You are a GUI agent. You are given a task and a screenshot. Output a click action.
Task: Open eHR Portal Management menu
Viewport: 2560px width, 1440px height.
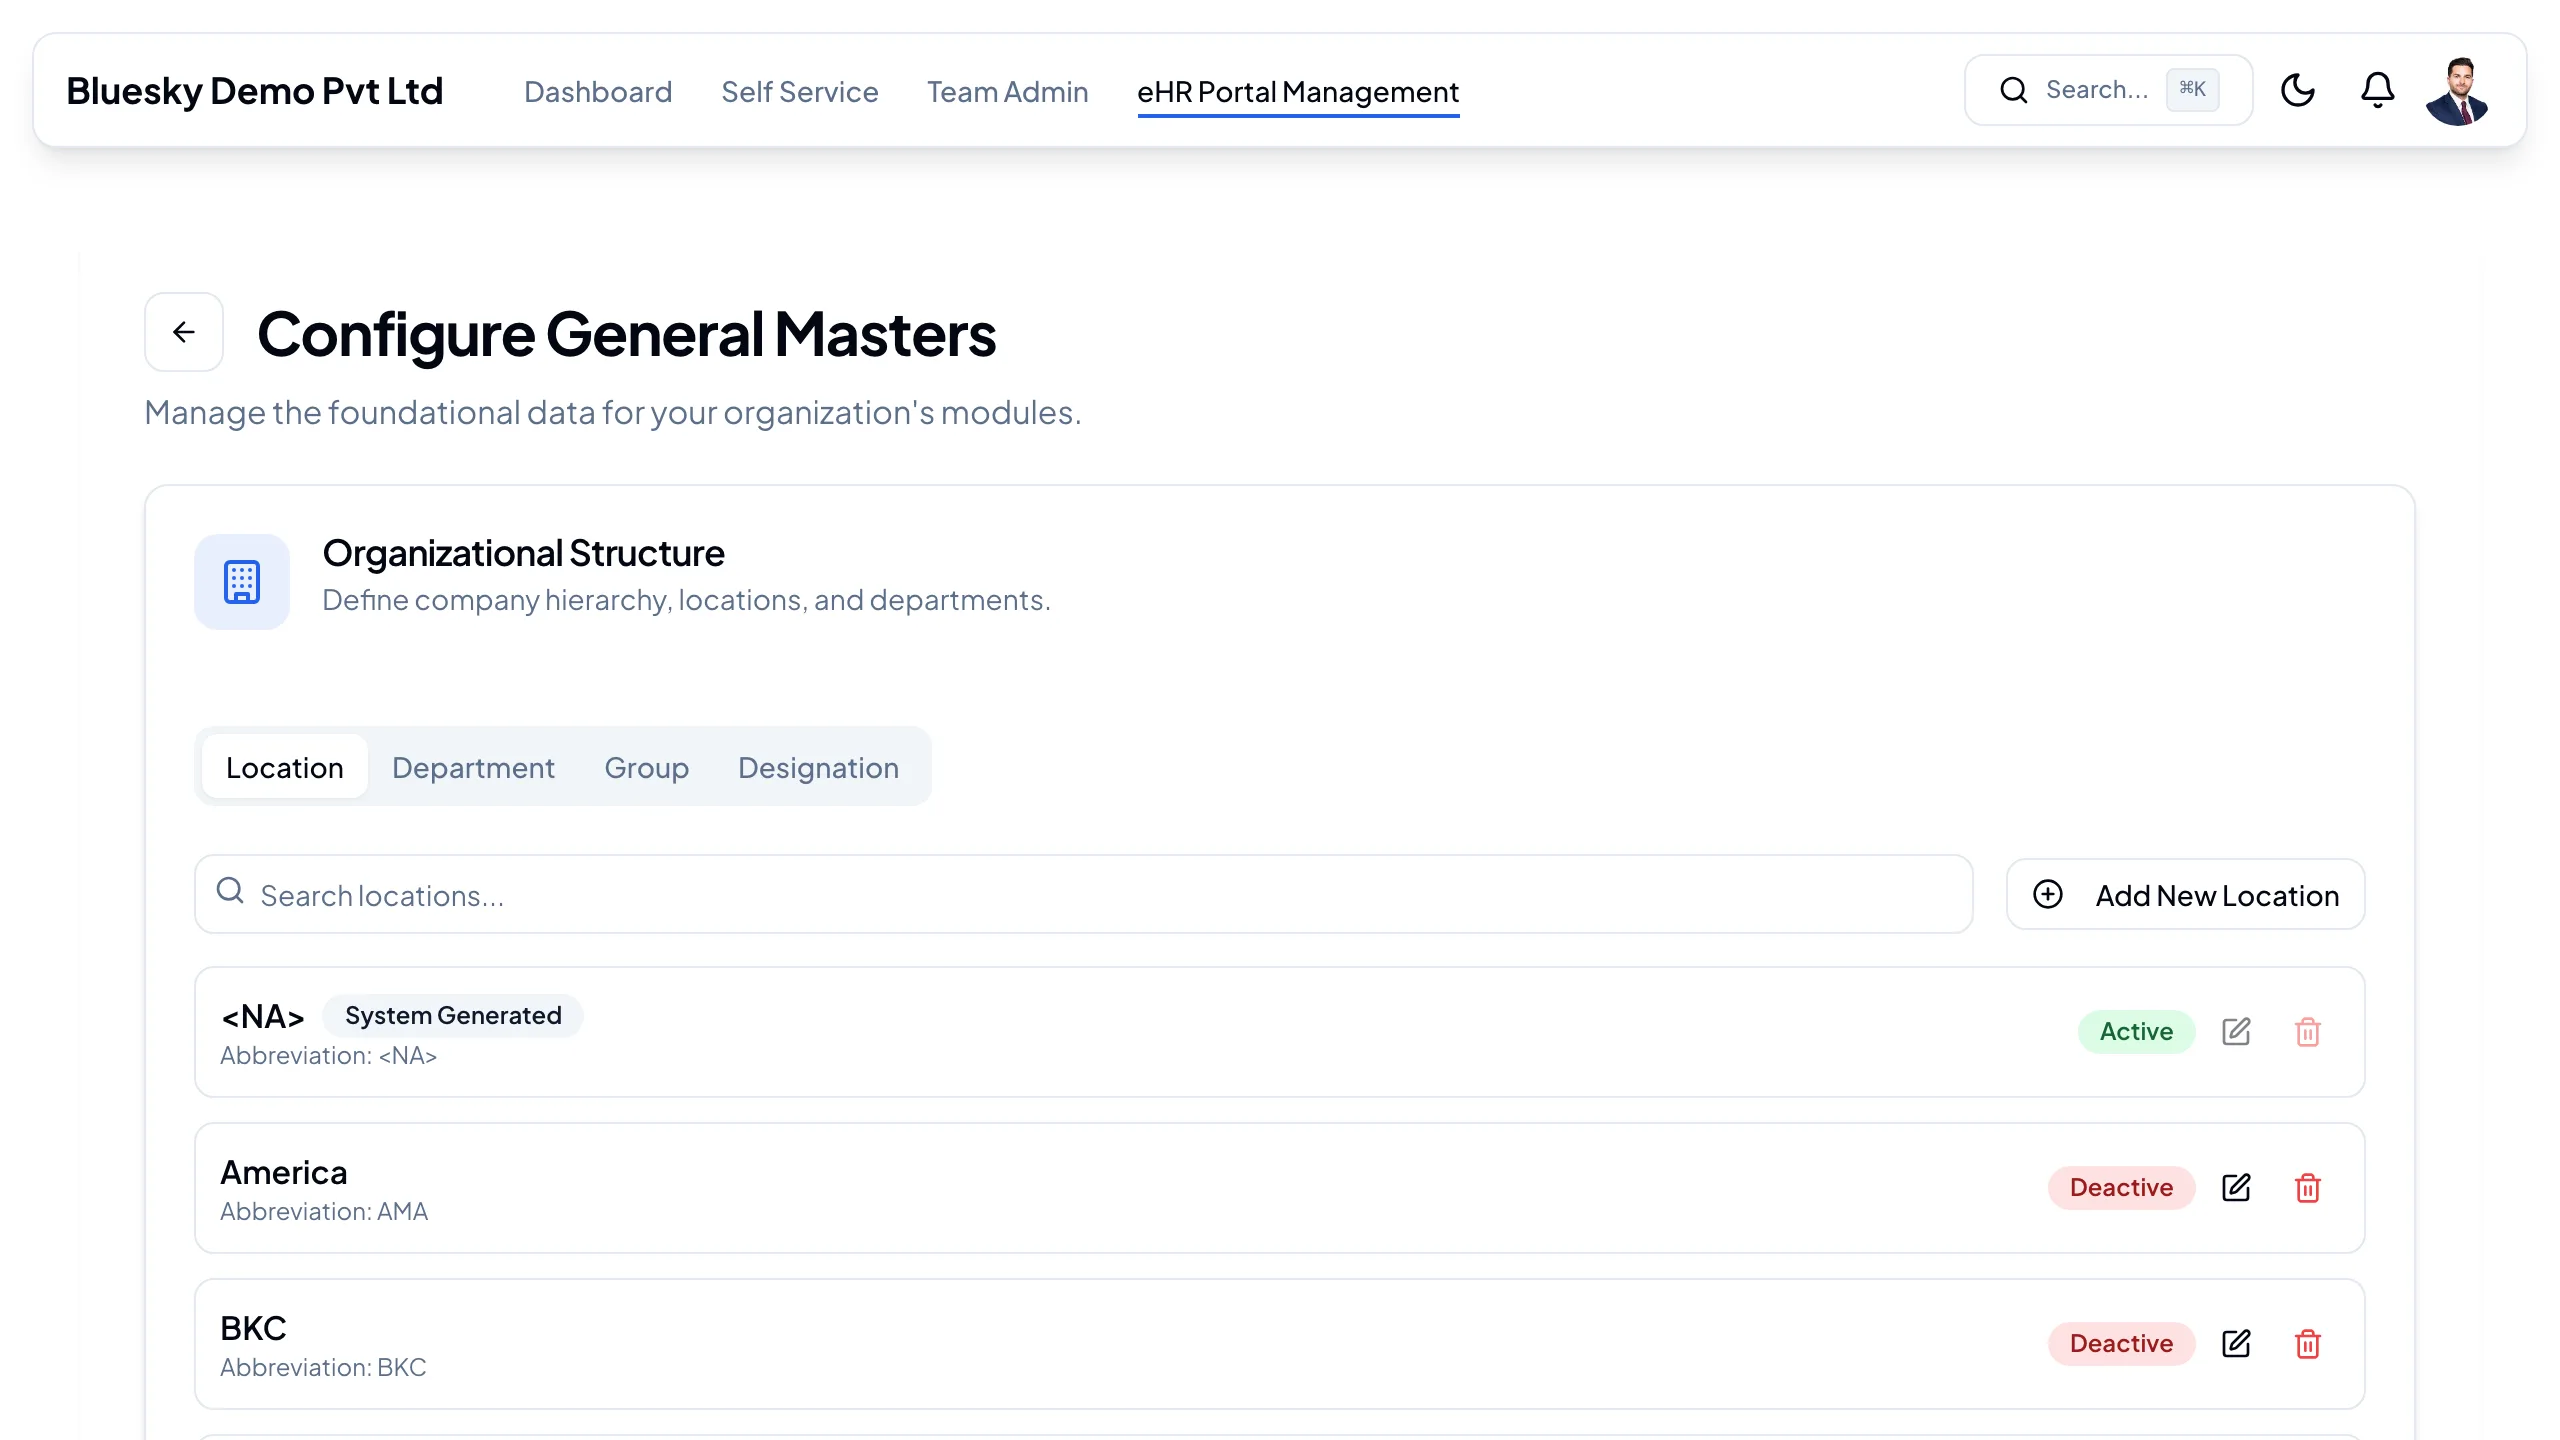(1298, 92)
